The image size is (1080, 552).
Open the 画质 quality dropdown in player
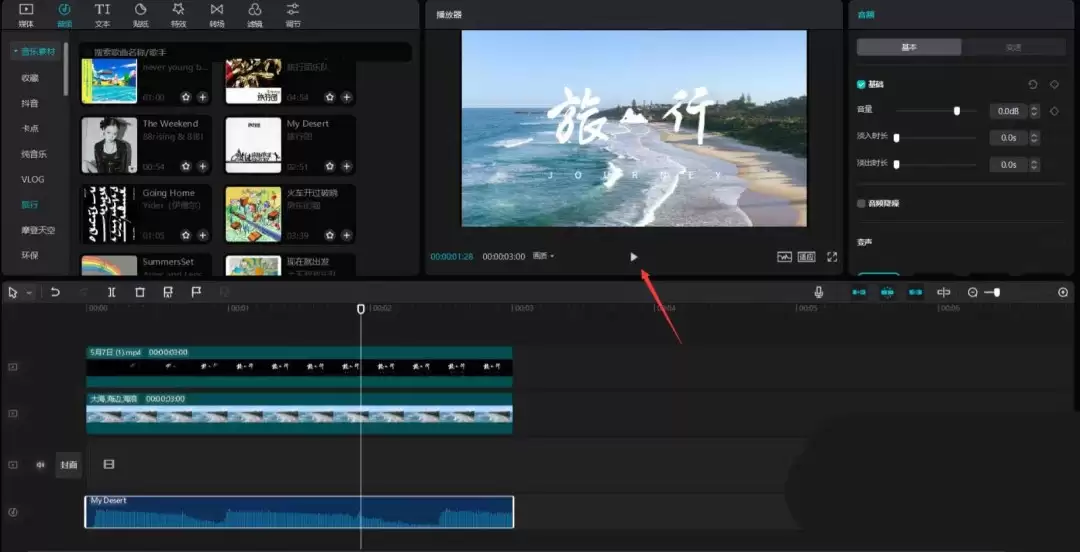click(544, 256)
